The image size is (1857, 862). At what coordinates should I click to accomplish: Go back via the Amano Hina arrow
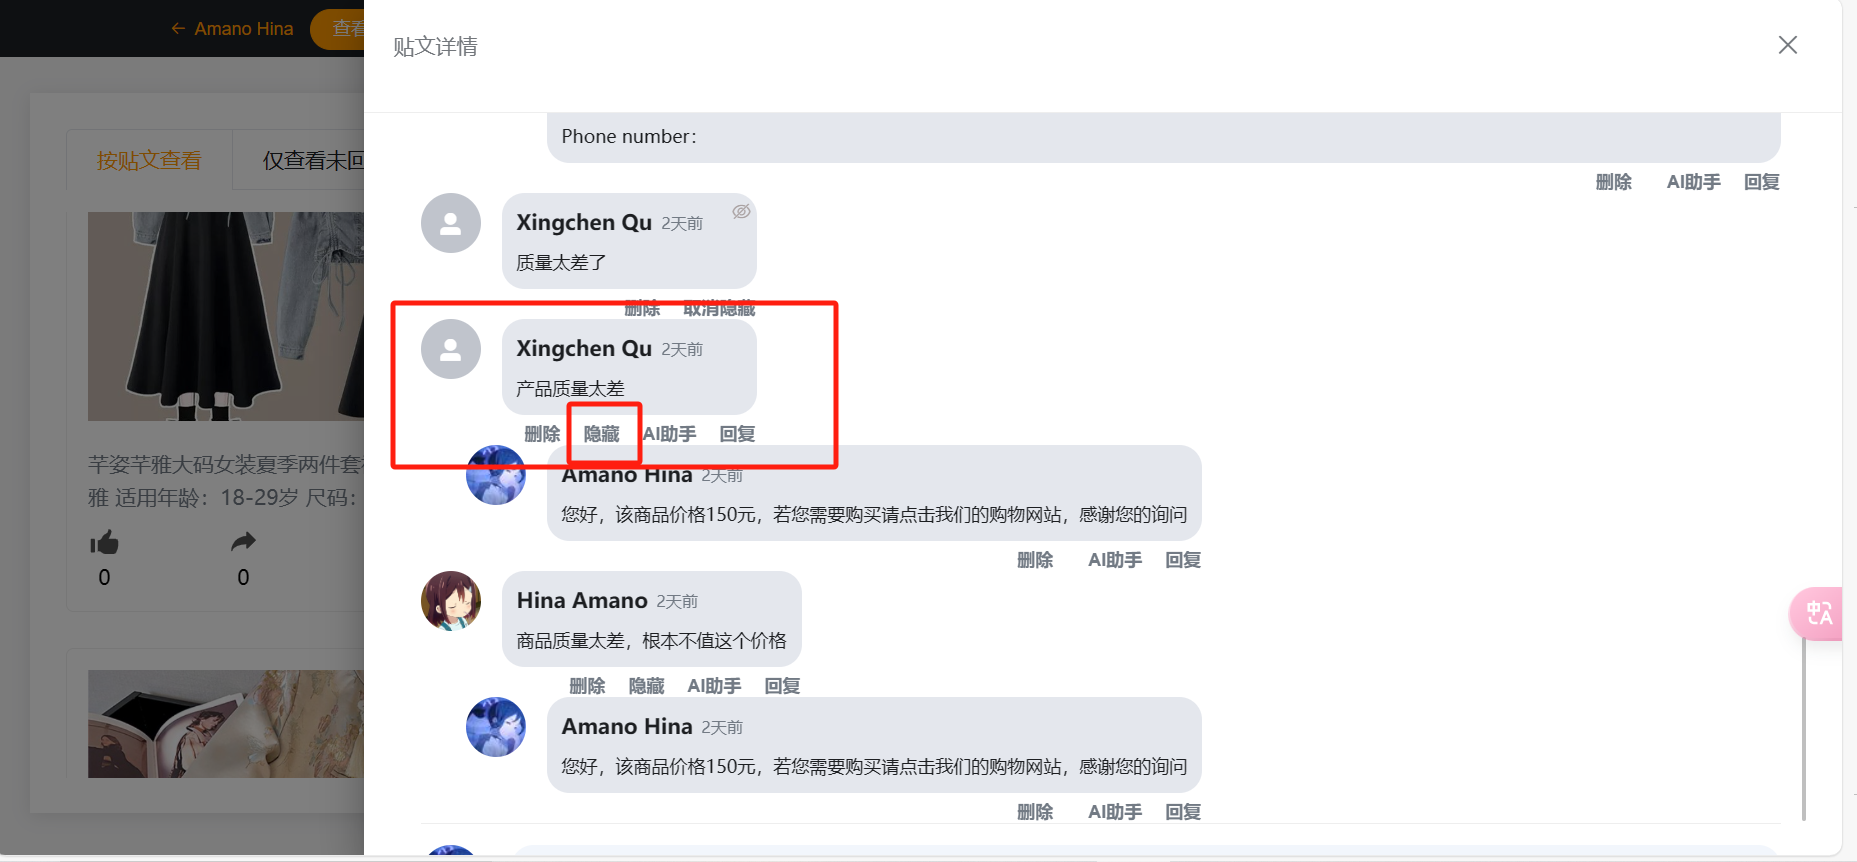[x=232, y=29]
